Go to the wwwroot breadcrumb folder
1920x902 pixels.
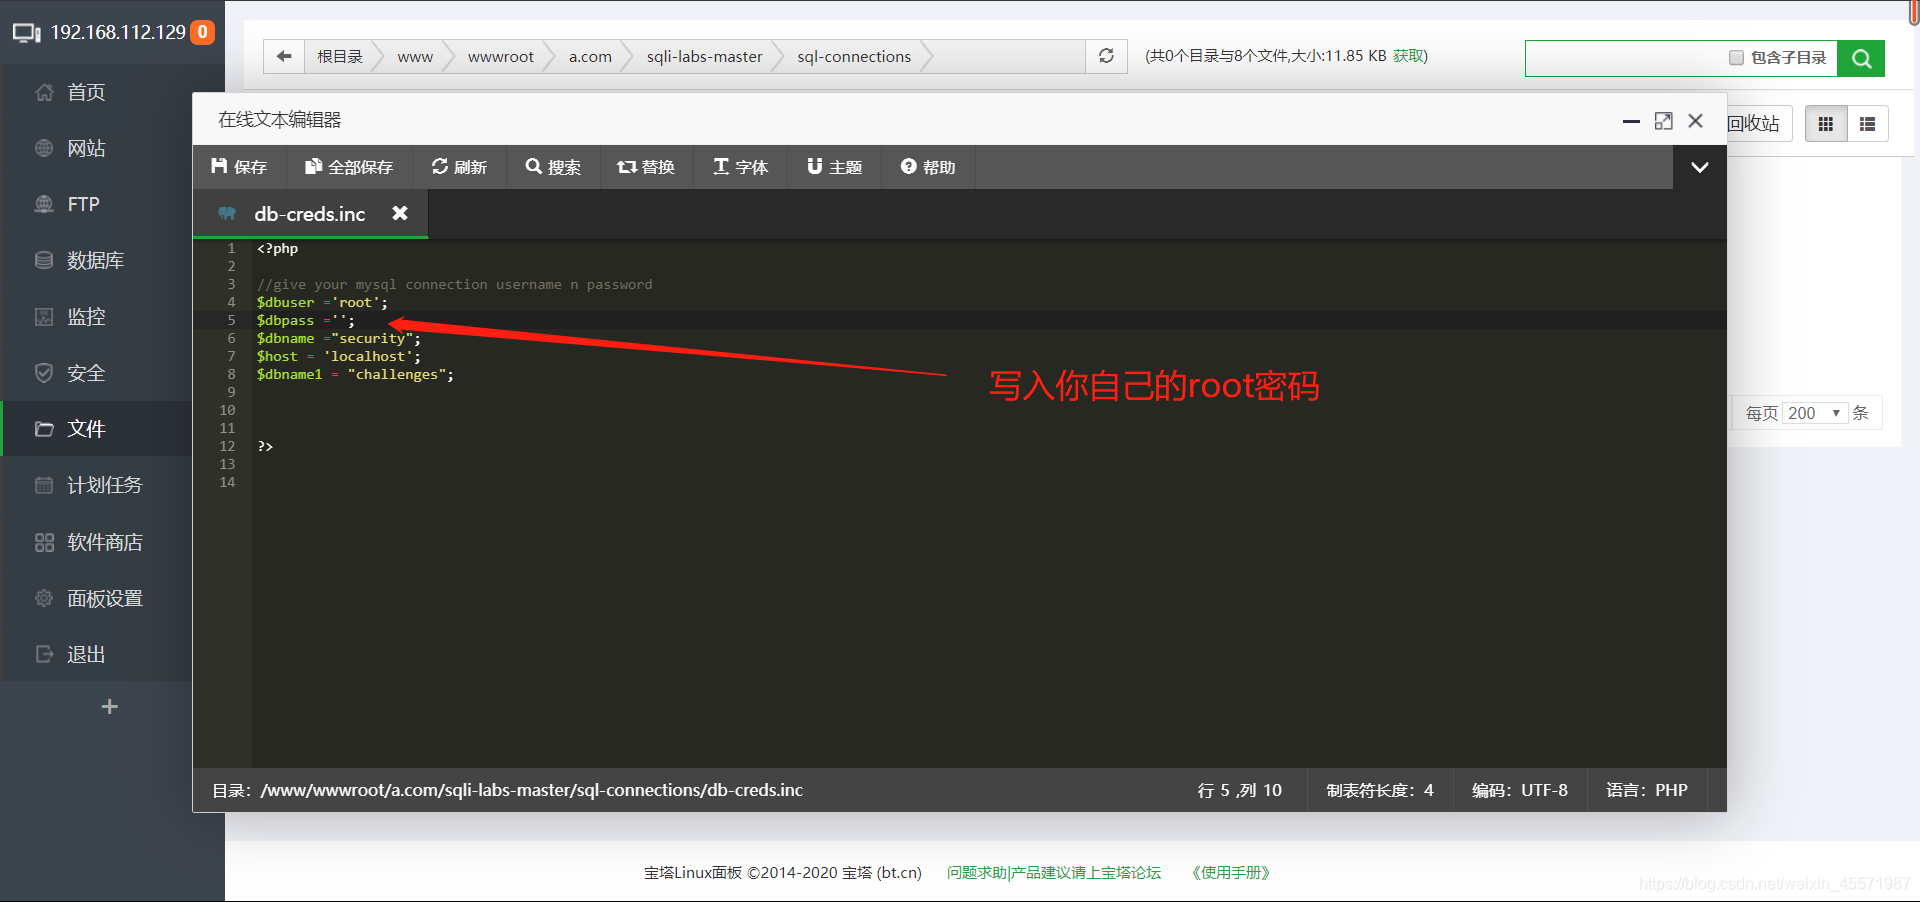(501, 56)
